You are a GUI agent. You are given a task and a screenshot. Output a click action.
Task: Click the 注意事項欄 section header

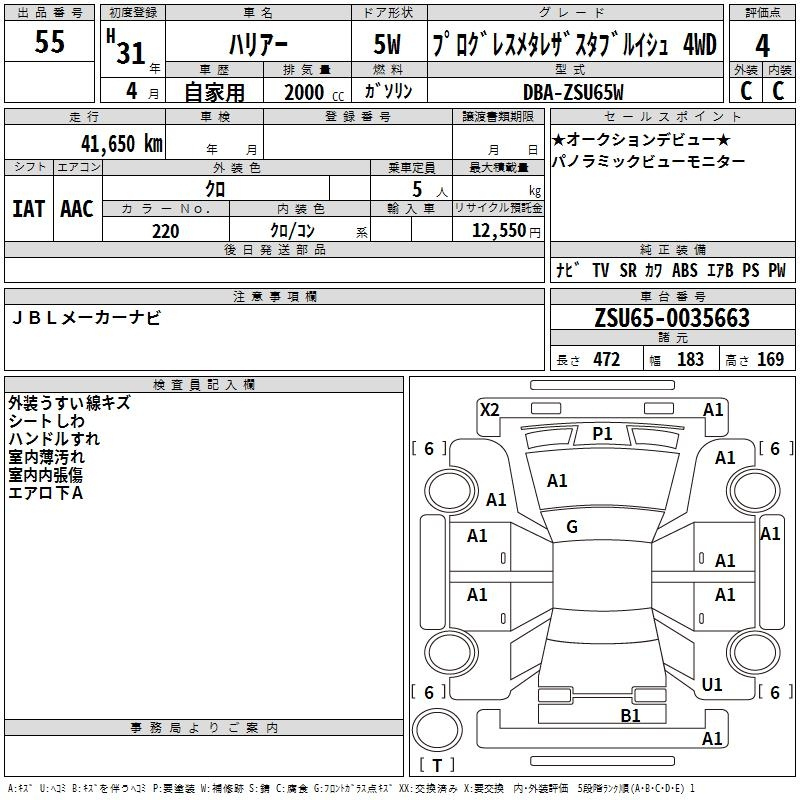pos(274,296)
